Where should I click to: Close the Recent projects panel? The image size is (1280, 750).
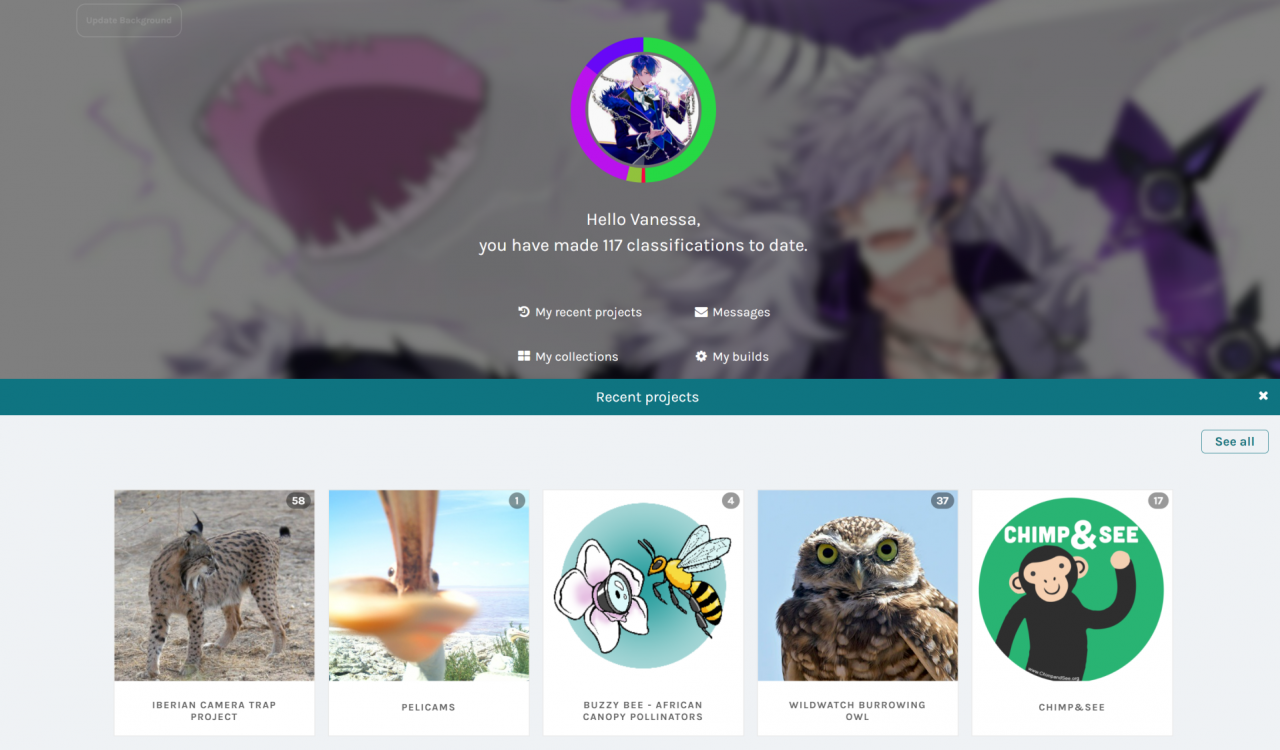(x=1263, y=396)
